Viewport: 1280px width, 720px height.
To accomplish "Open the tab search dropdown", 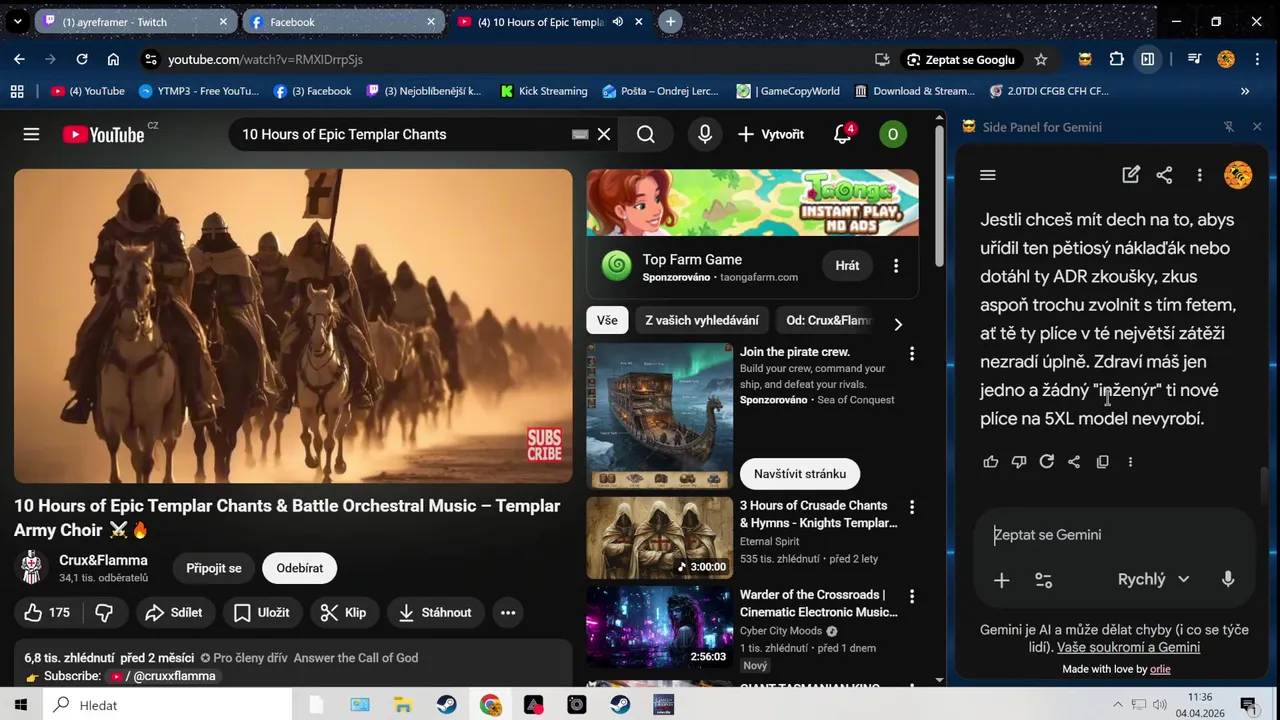I will [x=17, y=21].
